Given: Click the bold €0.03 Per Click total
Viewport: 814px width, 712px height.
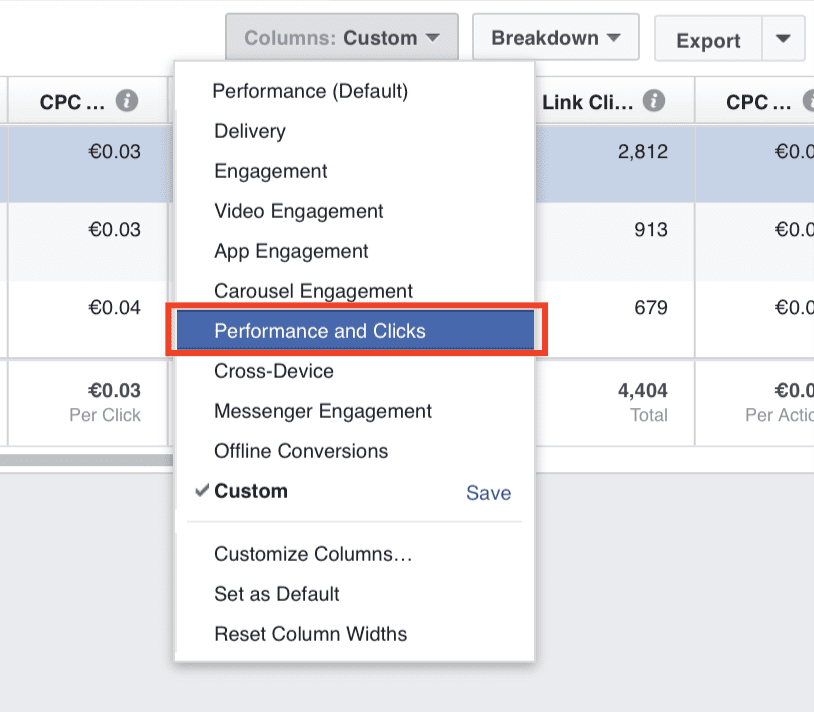Looking at the screenshot, I should 114,390.
